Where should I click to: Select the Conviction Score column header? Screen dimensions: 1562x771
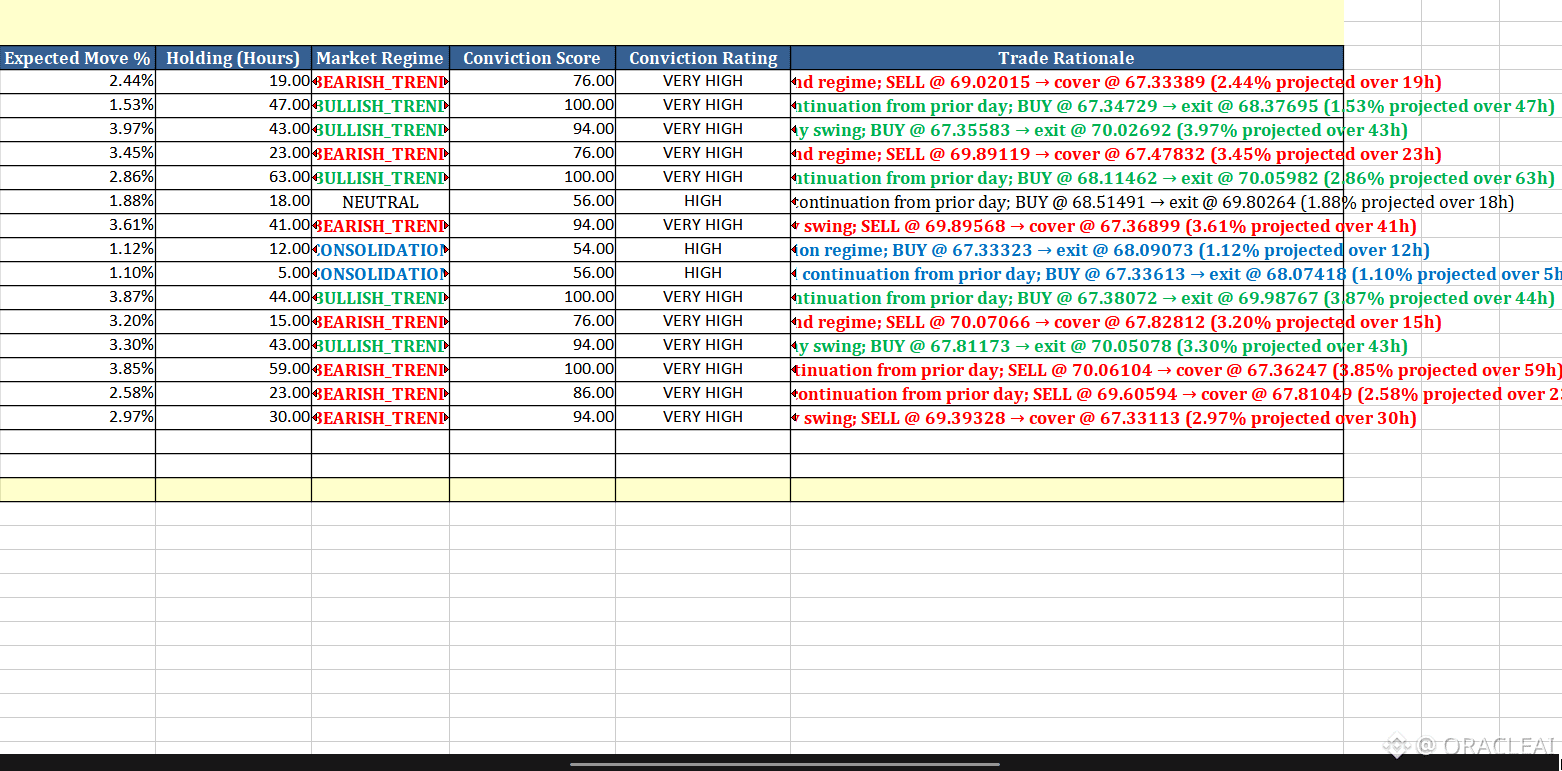tap(532, 58)
